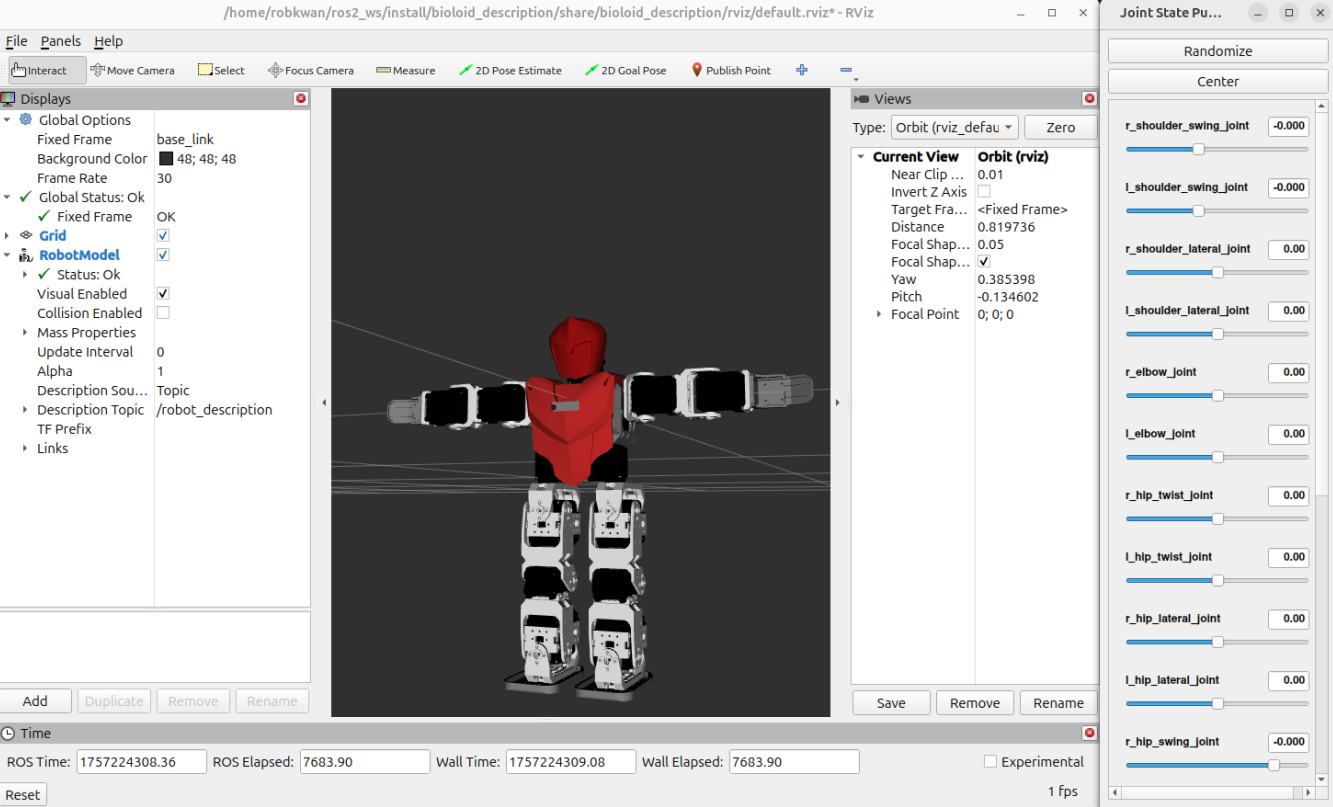1333x807 pixels.
Task: Select the 2D Goal Pose tool
Action: point(626,70)
